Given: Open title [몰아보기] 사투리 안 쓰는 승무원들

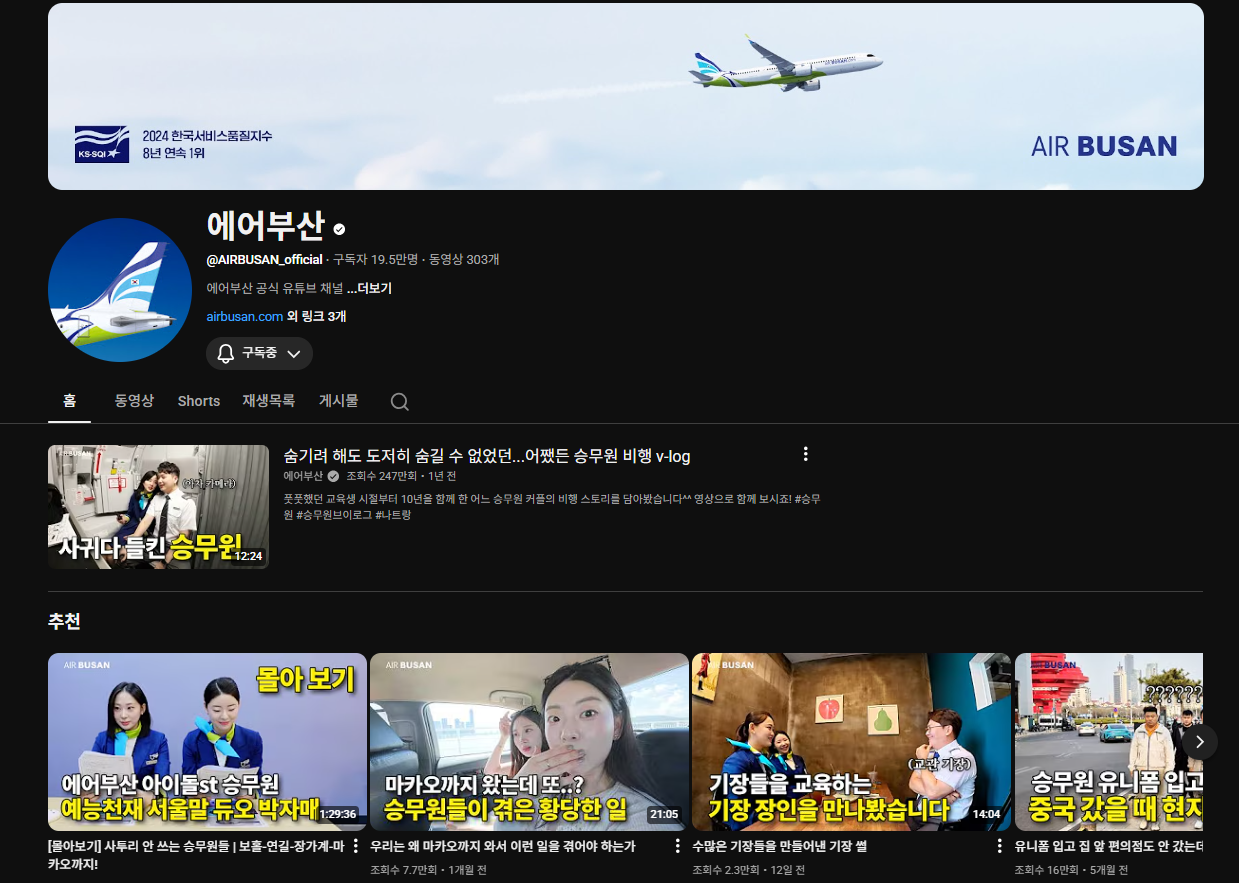Looking at the screenshot, I should [x=197, y=854].
